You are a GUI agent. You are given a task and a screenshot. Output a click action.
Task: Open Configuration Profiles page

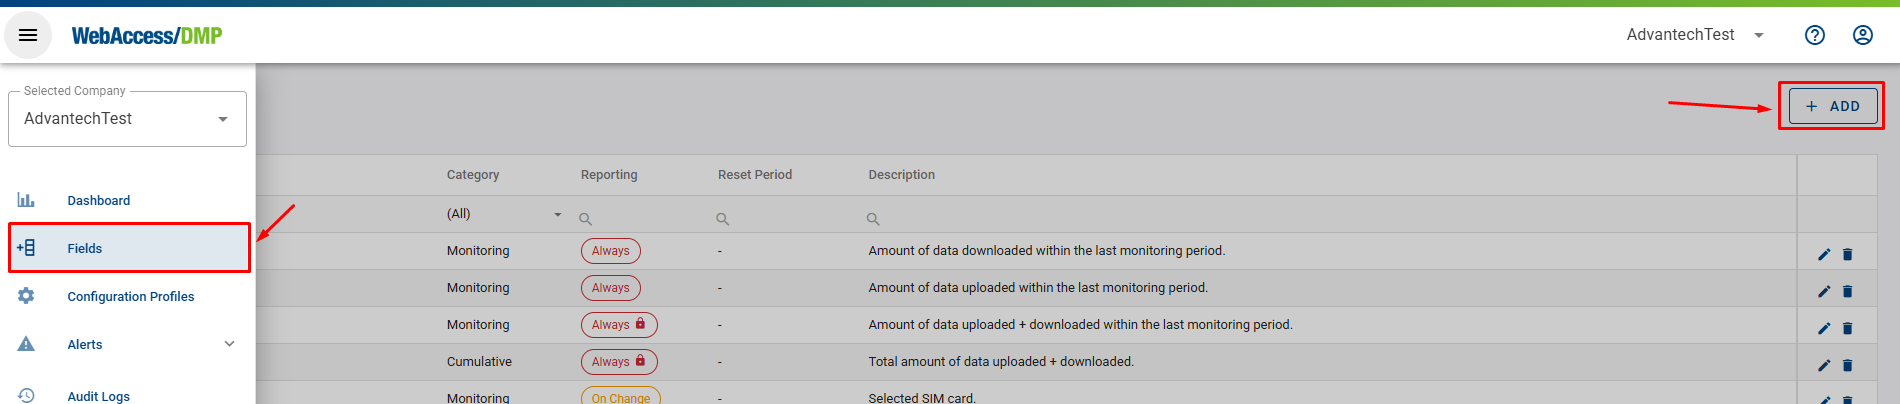[130, 296]
